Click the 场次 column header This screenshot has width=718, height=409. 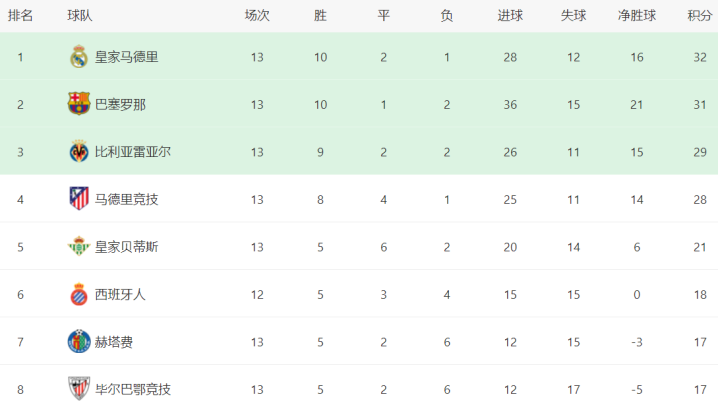coord(257,15)
